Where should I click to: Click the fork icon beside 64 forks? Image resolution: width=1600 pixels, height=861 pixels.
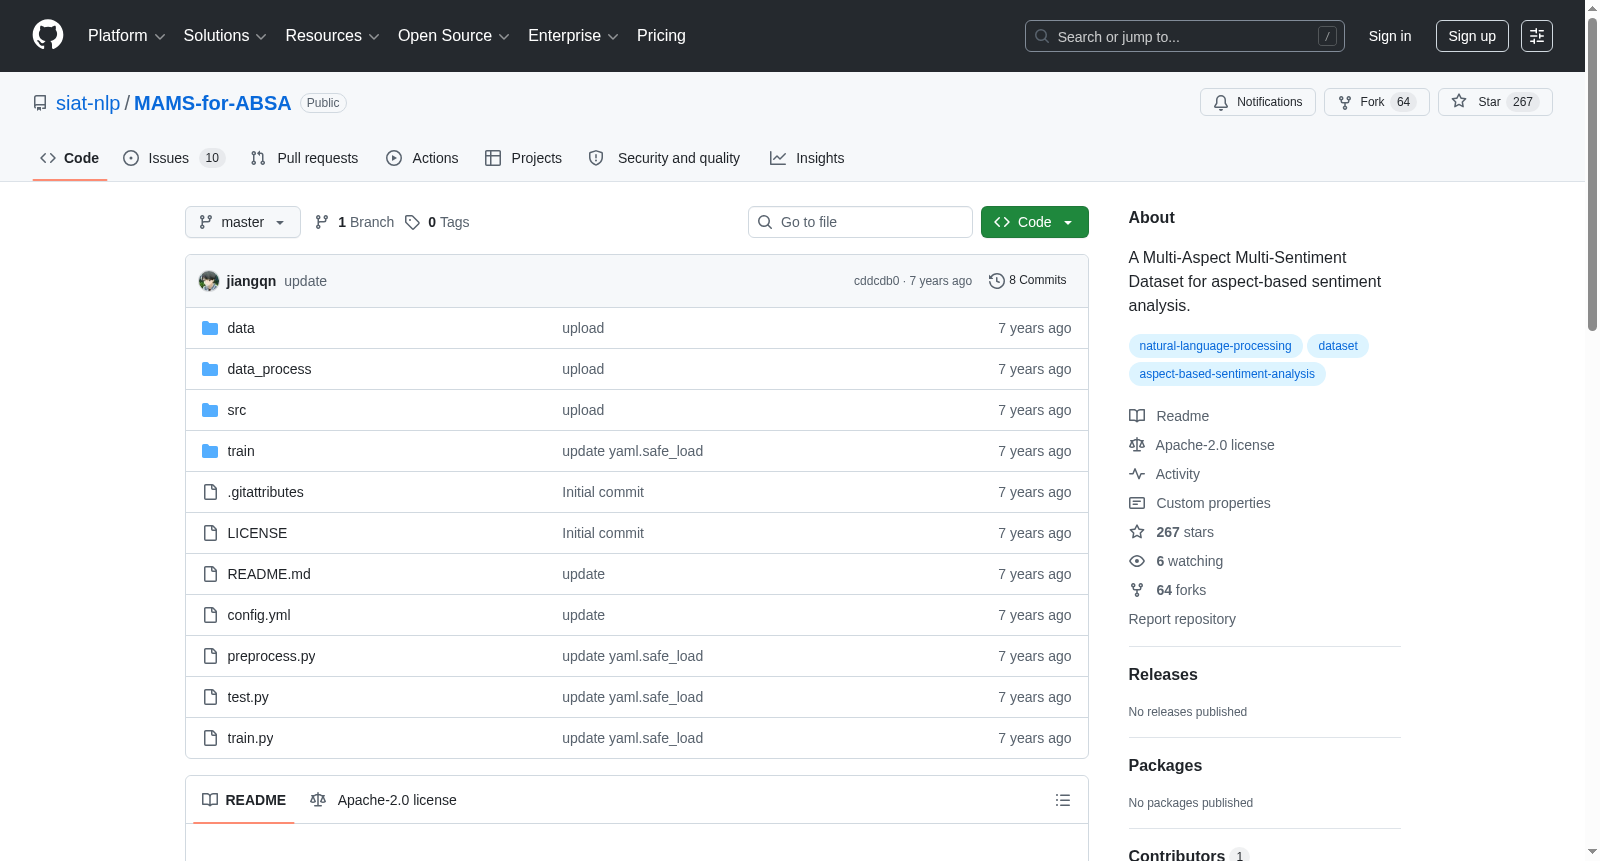[1137, 590]
